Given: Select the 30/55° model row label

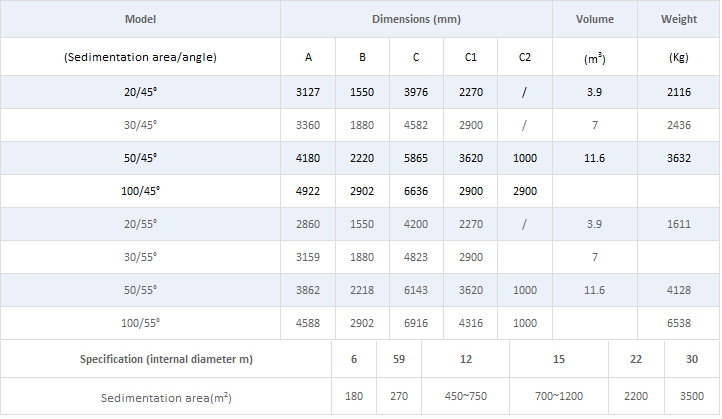Looking at the screenshot, I should (x=140, y=257).
